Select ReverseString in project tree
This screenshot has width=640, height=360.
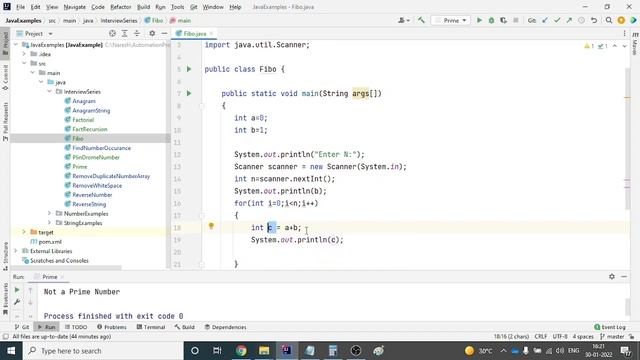tap(89, 204)
